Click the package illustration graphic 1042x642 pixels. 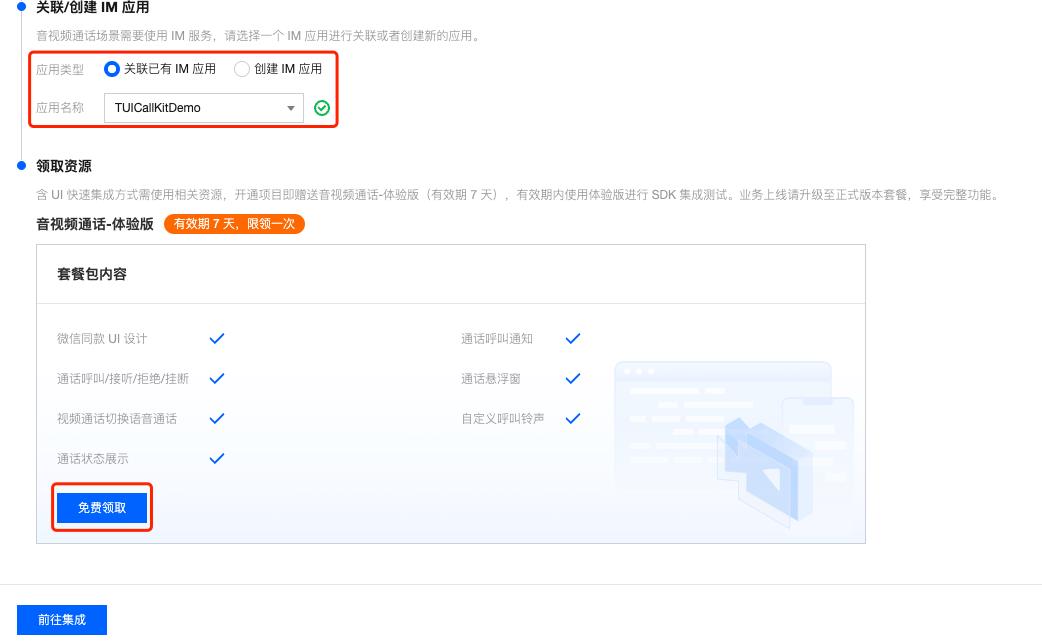(735, 440)
